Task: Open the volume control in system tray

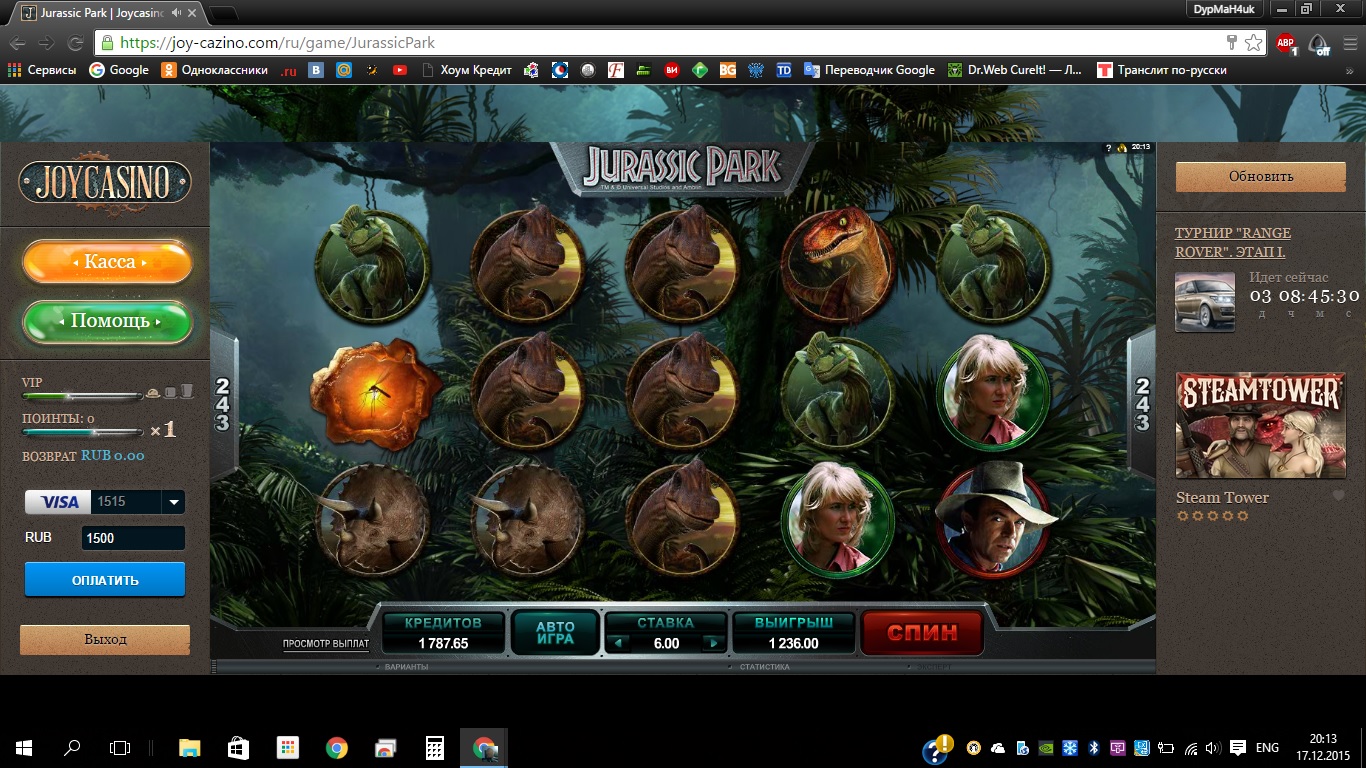Action: tap(1213, 747)
